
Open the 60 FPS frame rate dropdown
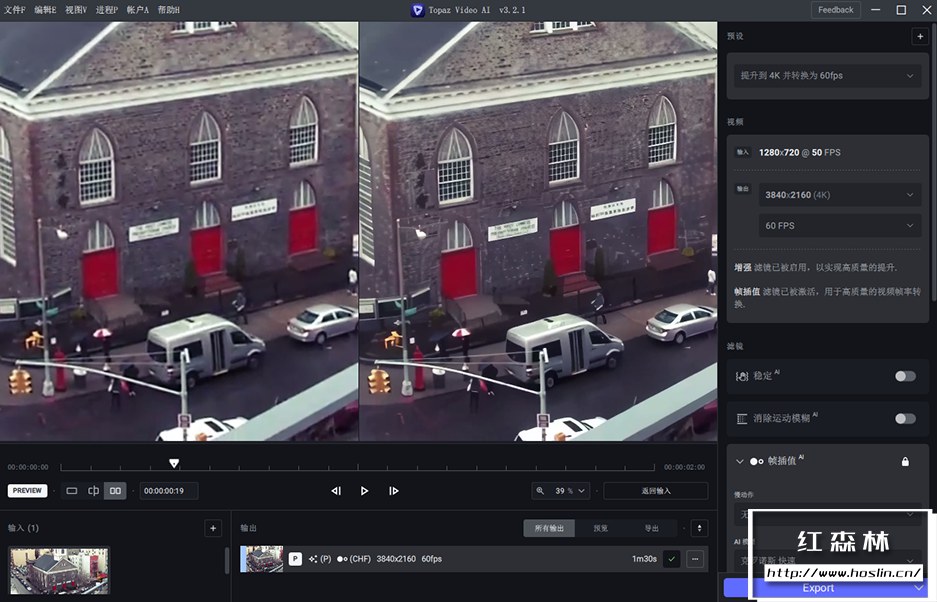(x=839, y=226)
